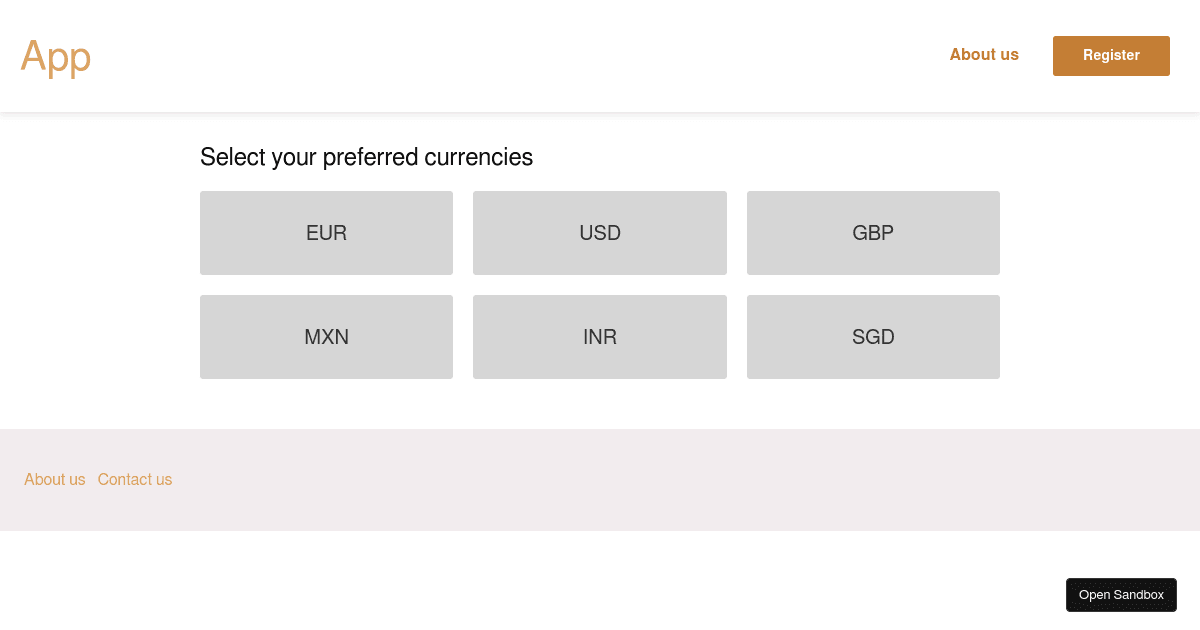Viewport: 1200px width, 630px height.
Task: Choose the British pound currency tile
Action: click(873, 233)
